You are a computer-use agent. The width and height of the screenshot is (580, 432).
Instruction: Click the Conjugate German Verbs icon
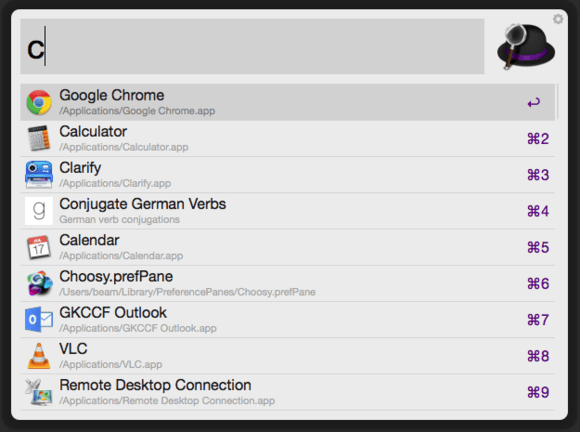(39, 211)
